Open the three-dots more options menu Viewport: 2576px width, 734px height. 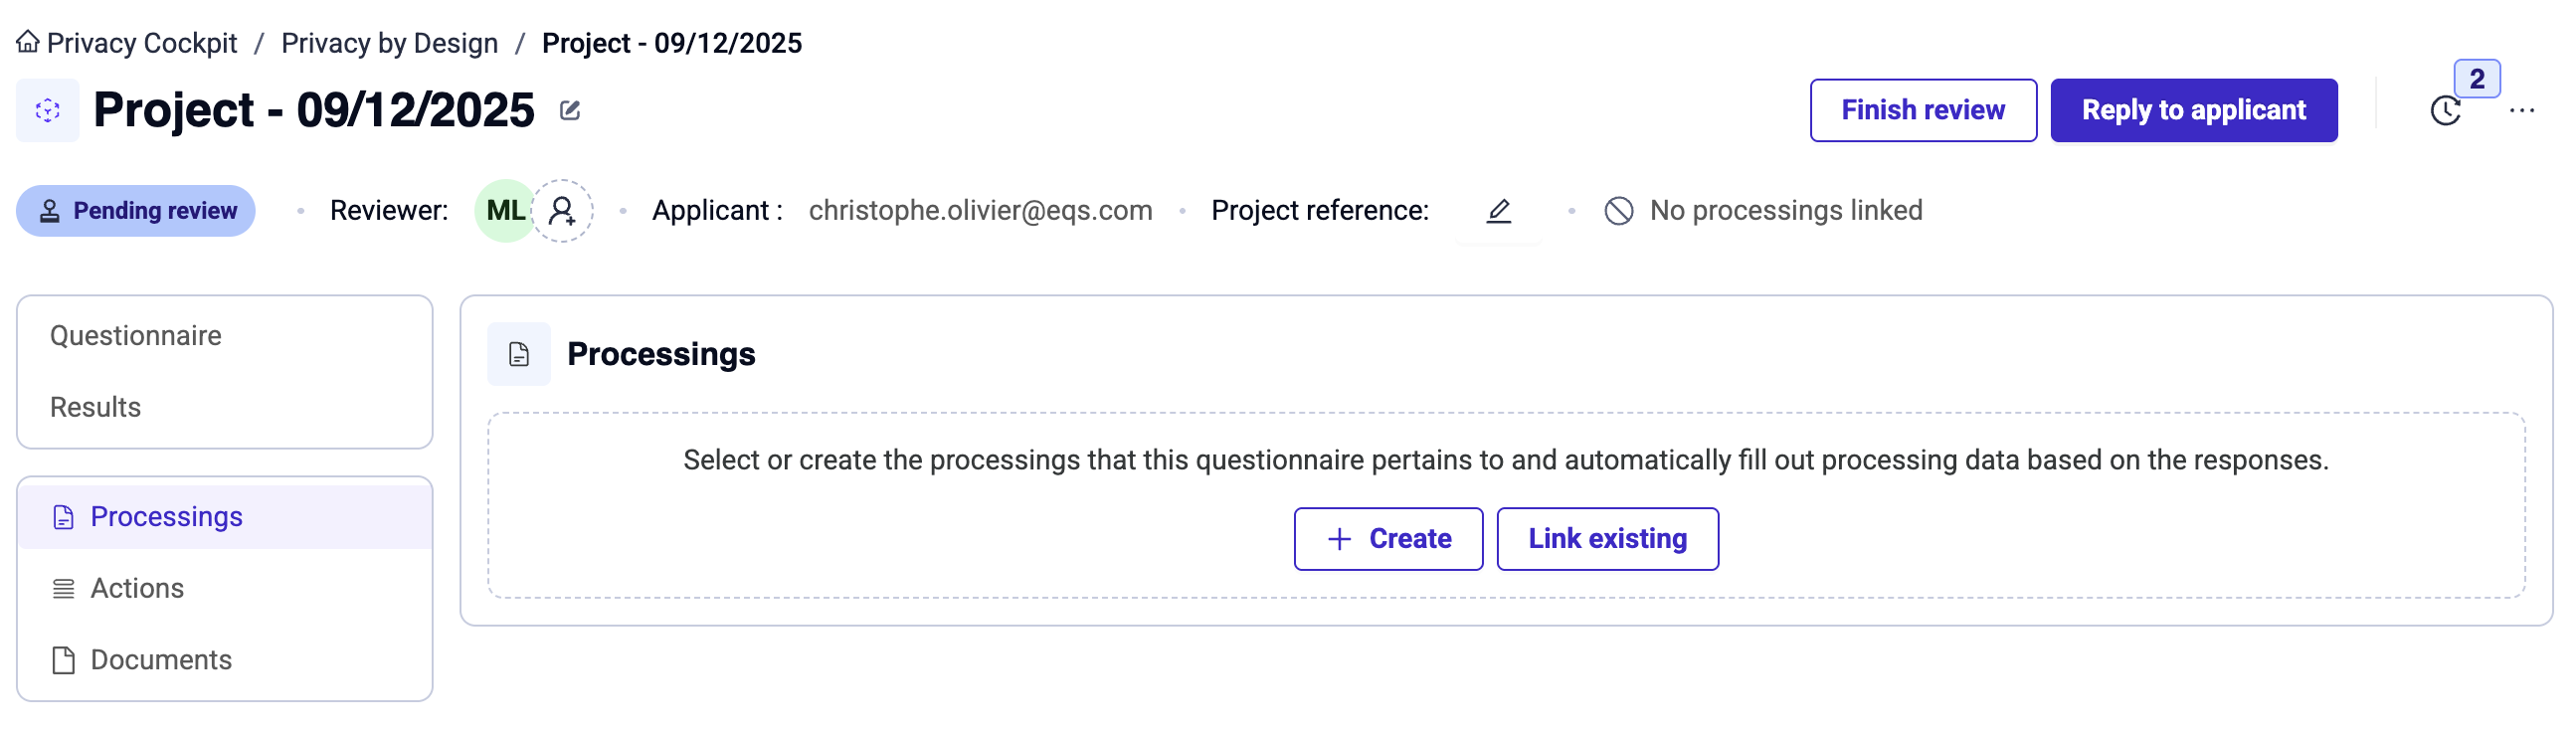[2521, 111]
